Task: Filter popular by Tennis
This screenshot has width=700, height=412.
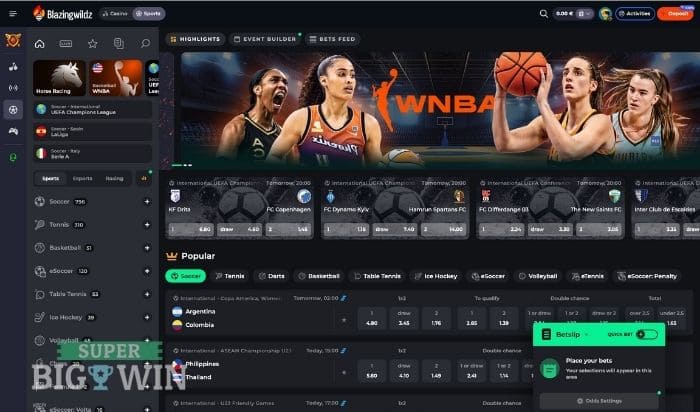Action: pos(230,276)
